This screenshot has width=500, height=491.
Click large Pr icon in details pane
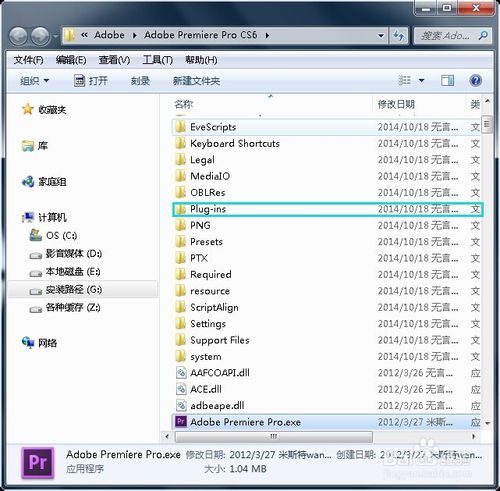coord(38,463)
